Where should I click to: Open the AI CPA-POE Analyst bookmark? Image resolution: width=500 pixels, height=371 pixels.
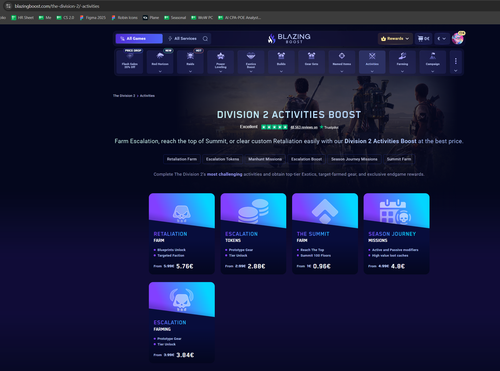click(x=239, y=18)
